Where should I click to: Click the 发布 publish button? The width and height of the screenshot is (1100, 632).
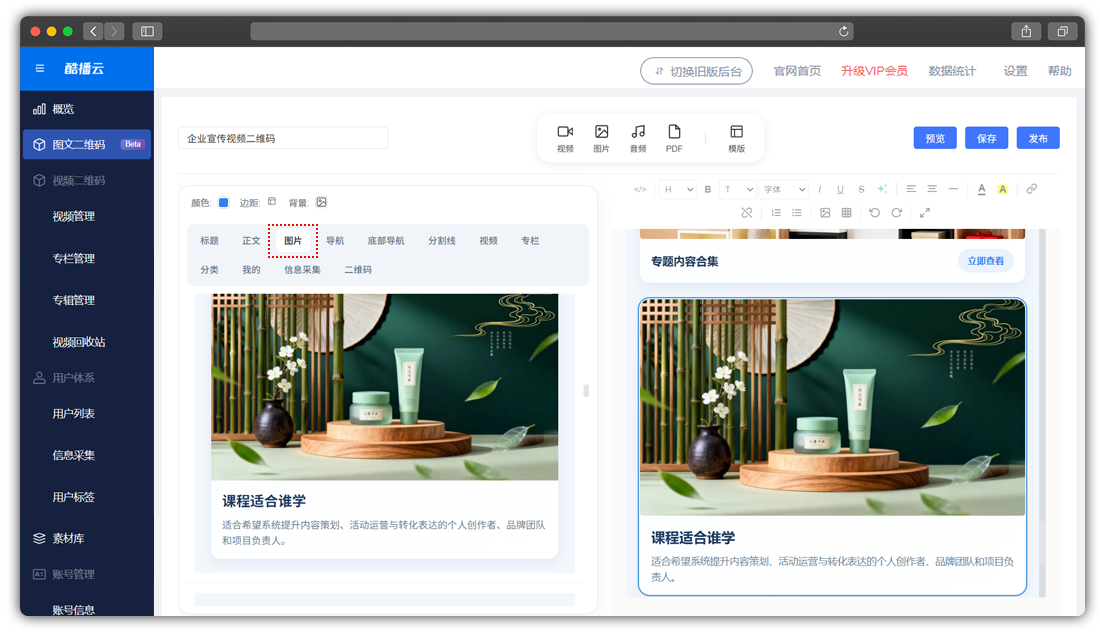(1038, 138)
